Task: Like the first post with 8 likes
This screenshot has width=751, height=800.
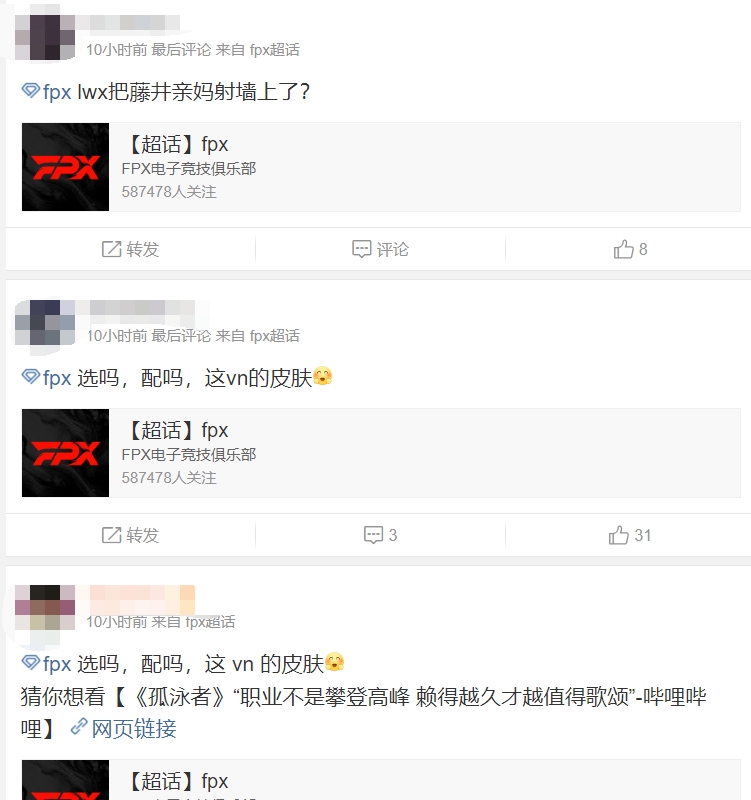Action: [630, 249]
